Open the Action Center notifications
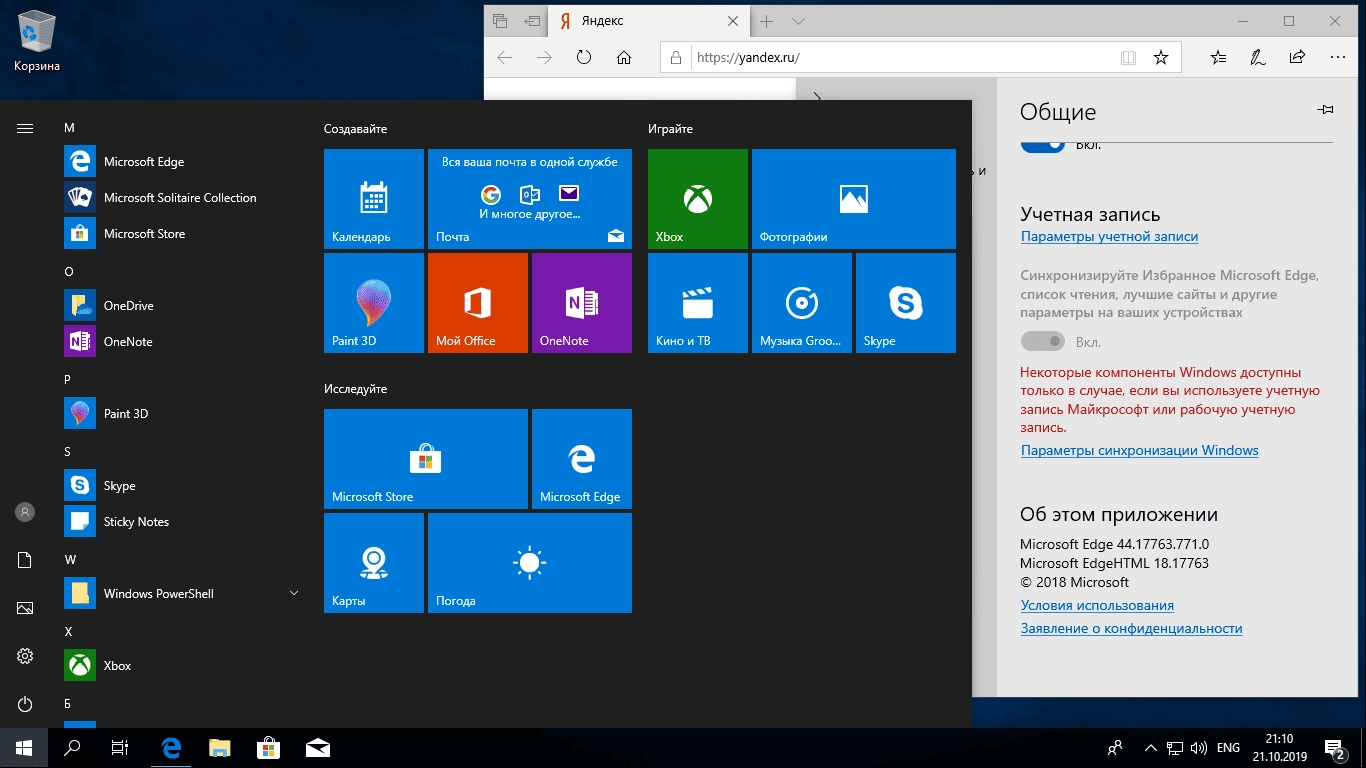The image size is (1366, 768). click(x=1335, y=748)
